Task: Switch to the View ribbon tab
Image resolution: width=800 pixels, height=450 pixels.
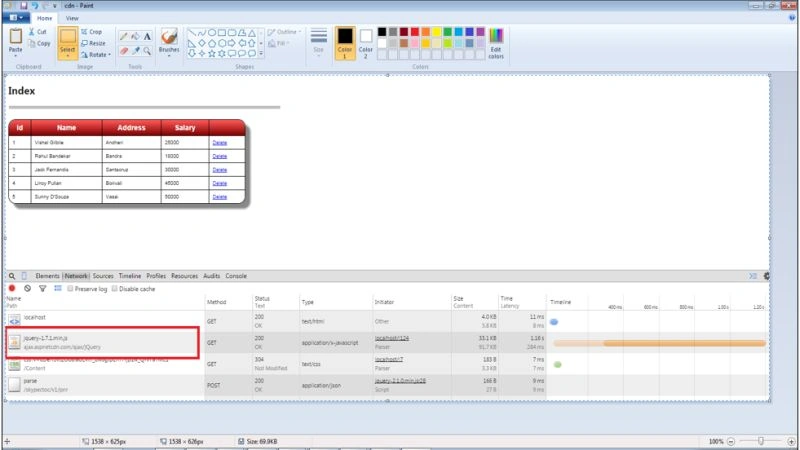Action: [72, 18]
